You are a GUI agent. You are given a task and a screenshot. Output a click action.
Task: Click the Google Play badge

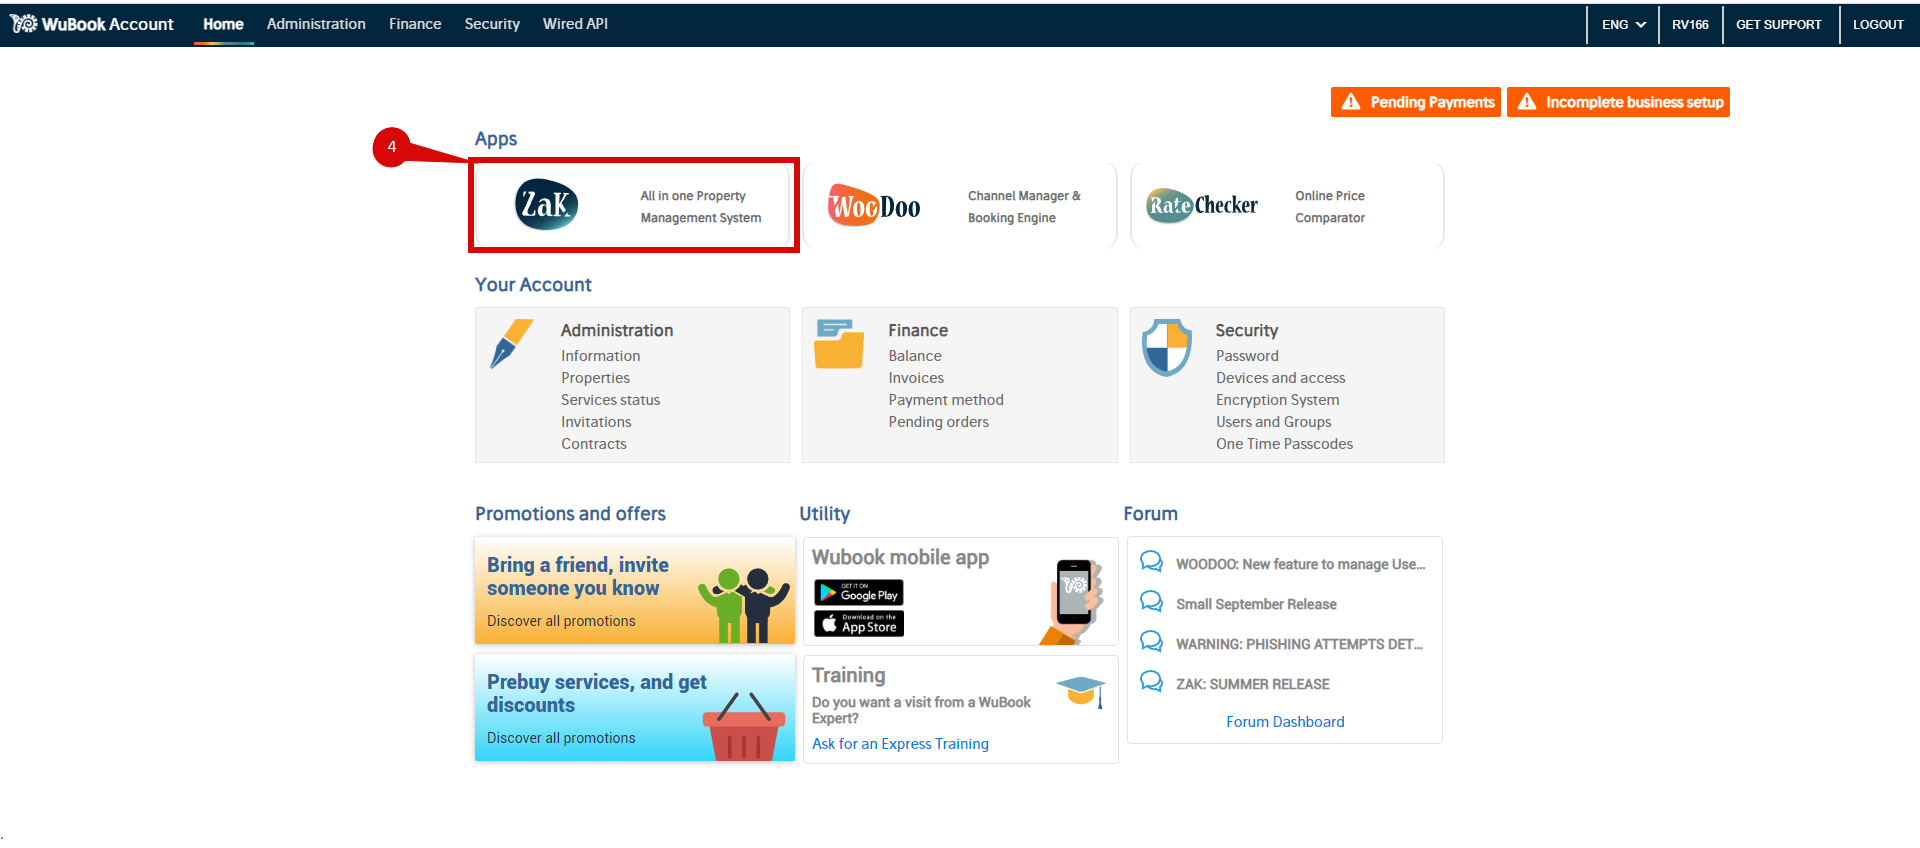point(859,593)
